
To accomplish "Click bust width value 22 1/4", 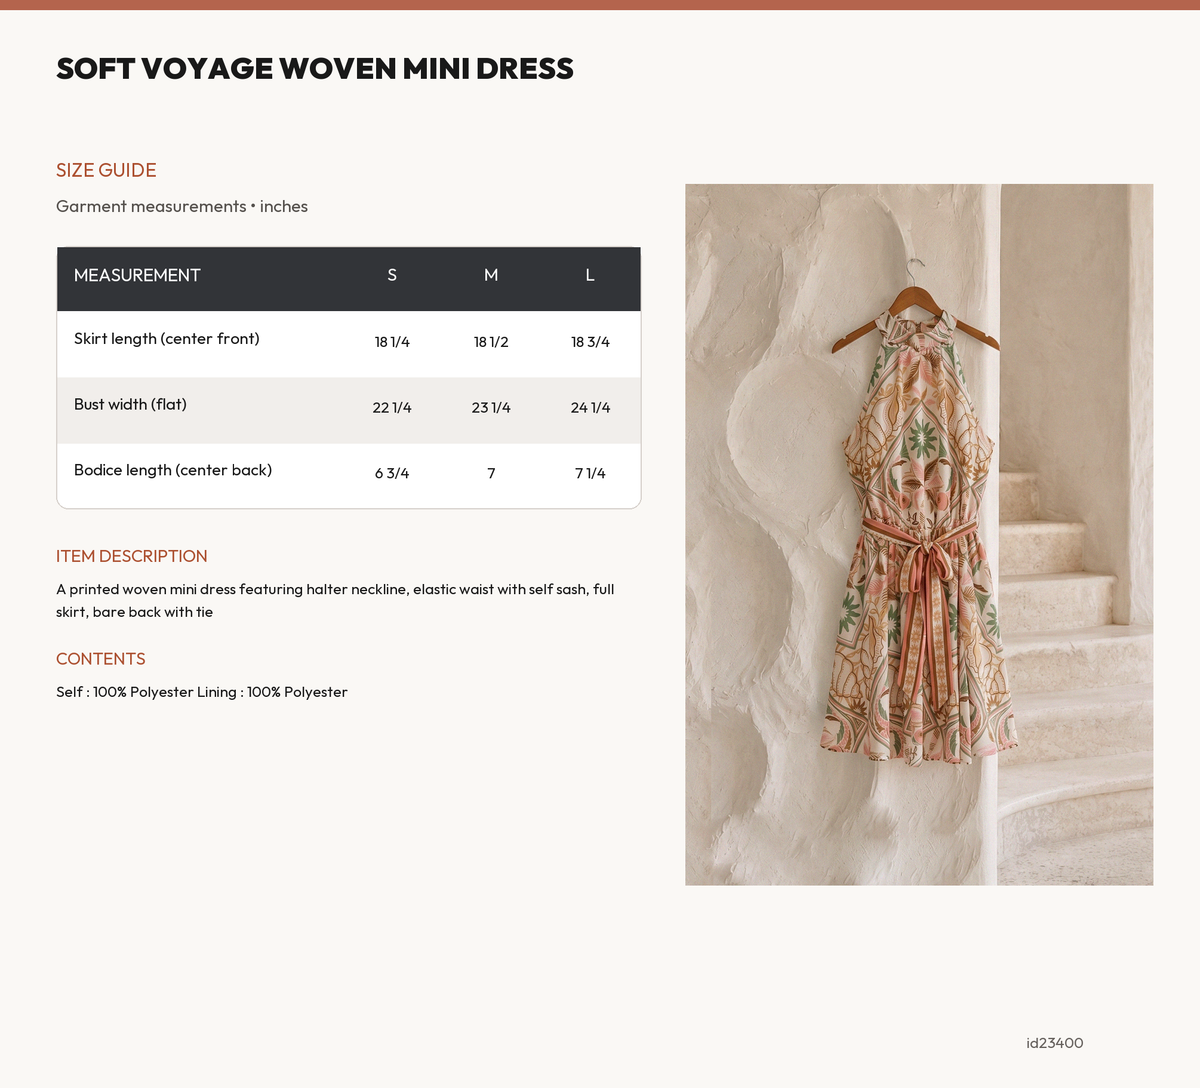I will coord(392,408).
